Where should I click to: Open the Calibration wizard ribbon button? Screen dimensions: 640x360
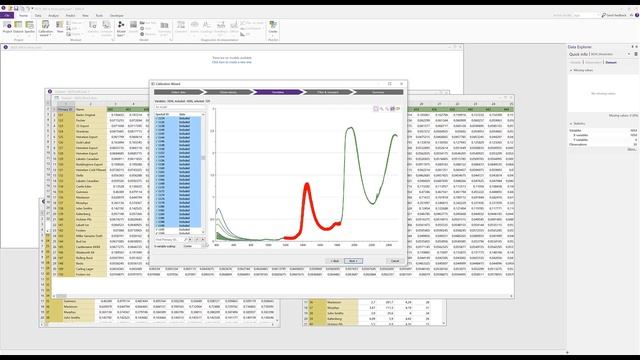pyautogui.click(x=45, y=29)
